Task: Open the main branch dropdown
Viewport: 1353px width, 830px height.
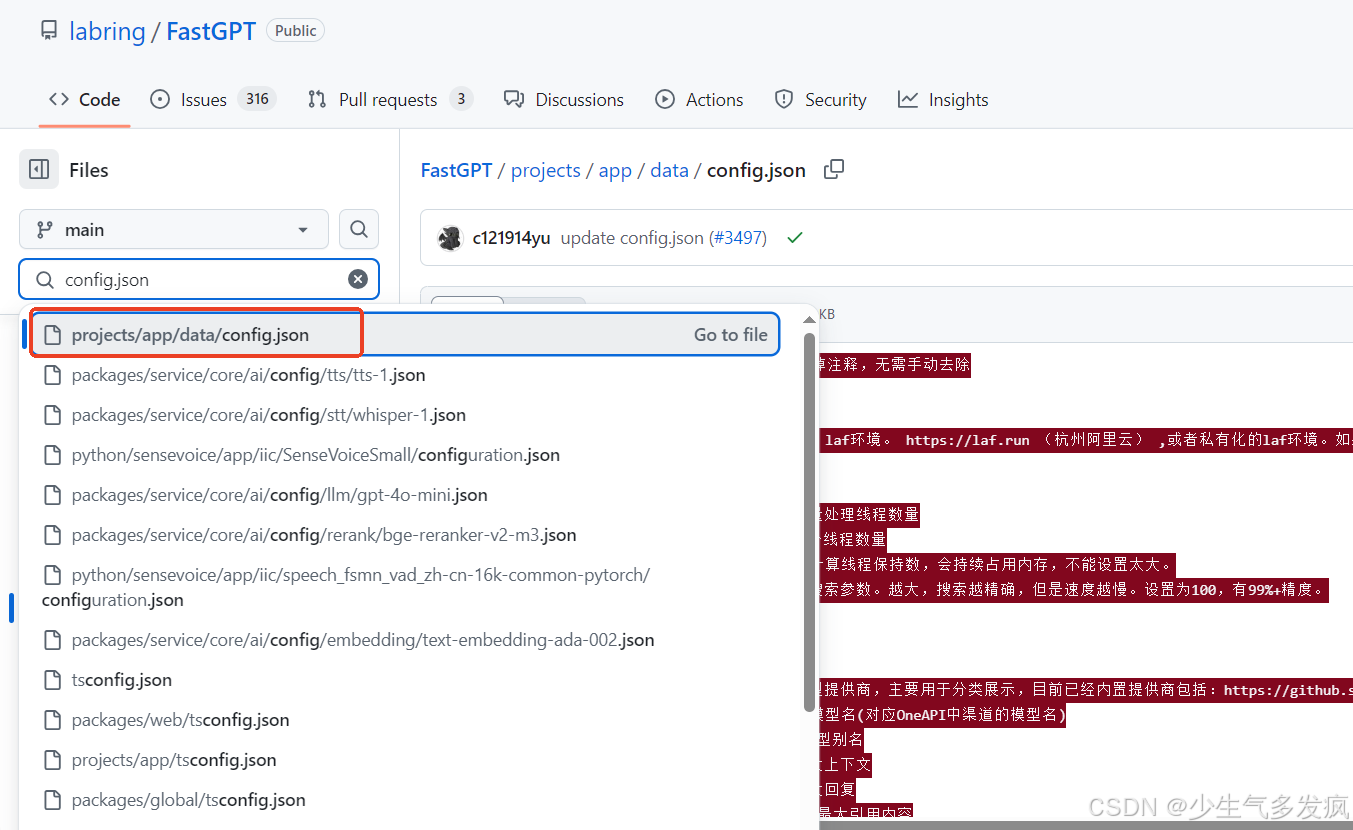Action: 174,230
